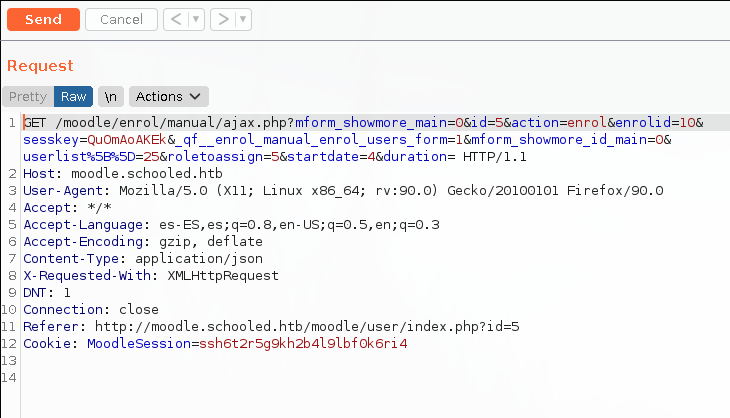Expand the Actions dropdown menu
This screenshot has height=418, width=730.
click(168, 97)
